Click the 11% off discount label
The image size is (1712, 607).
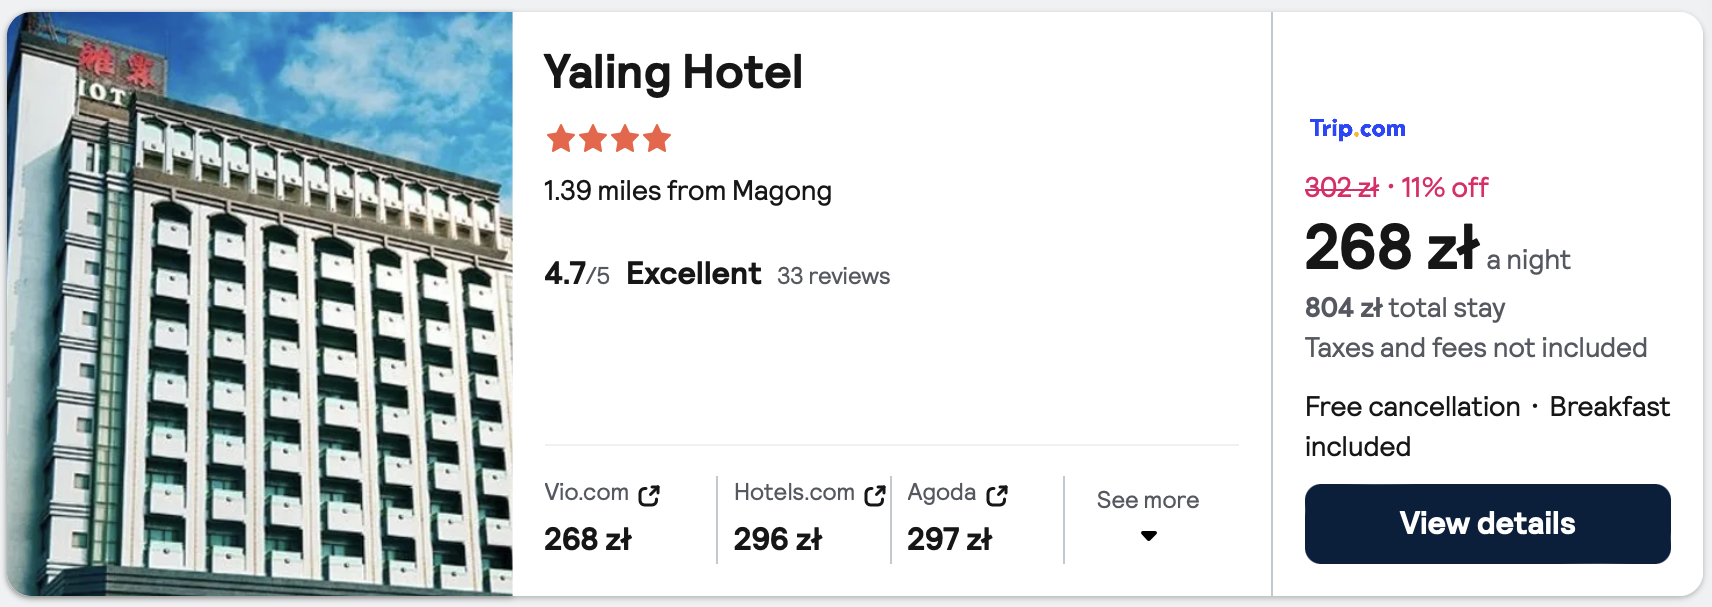pos(1444,187)
